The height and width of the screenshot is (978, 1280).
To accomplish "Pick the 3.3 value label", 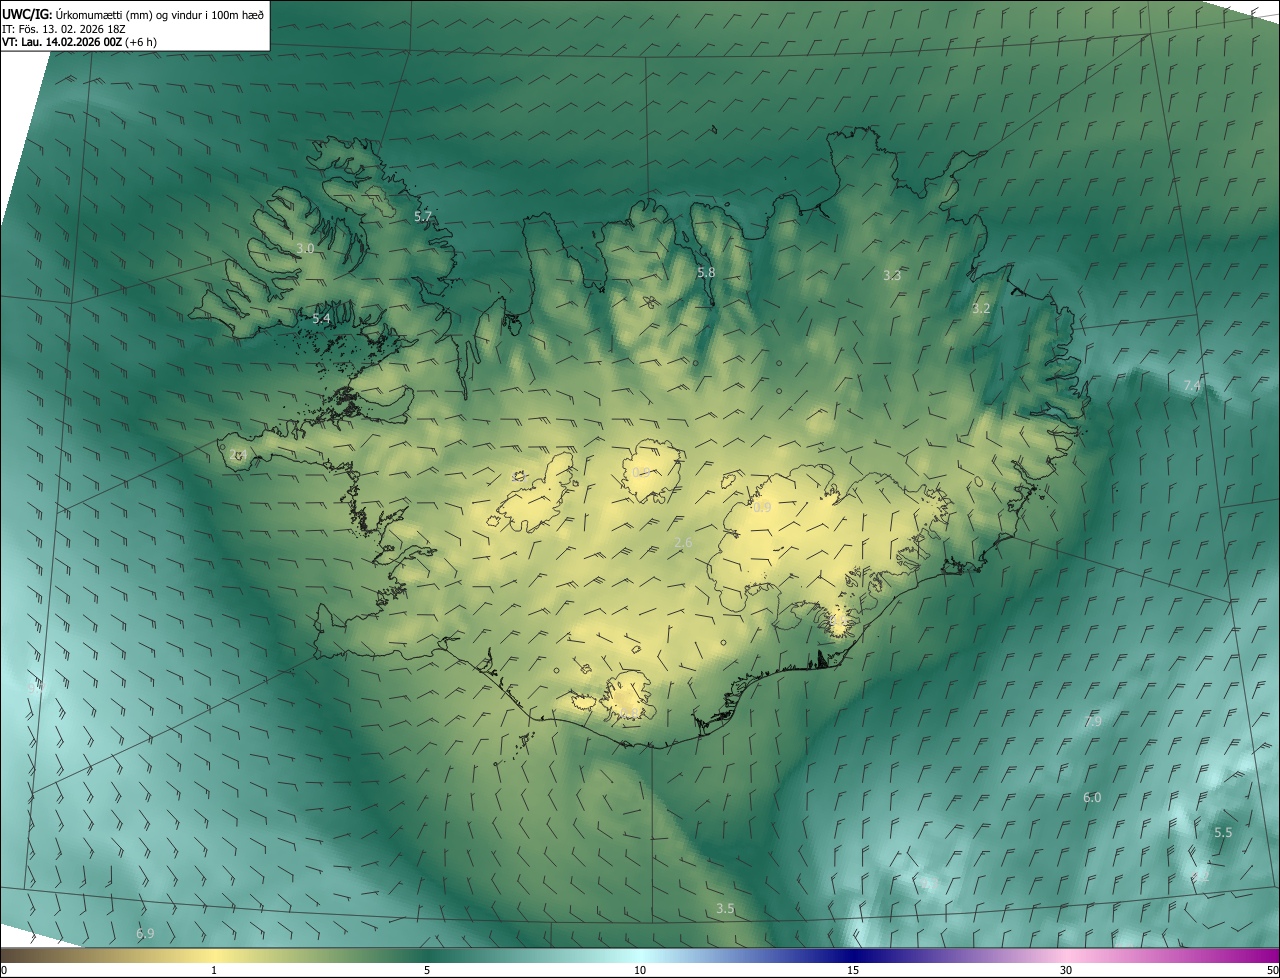I will pyautogui.click(x=892, y=275).
